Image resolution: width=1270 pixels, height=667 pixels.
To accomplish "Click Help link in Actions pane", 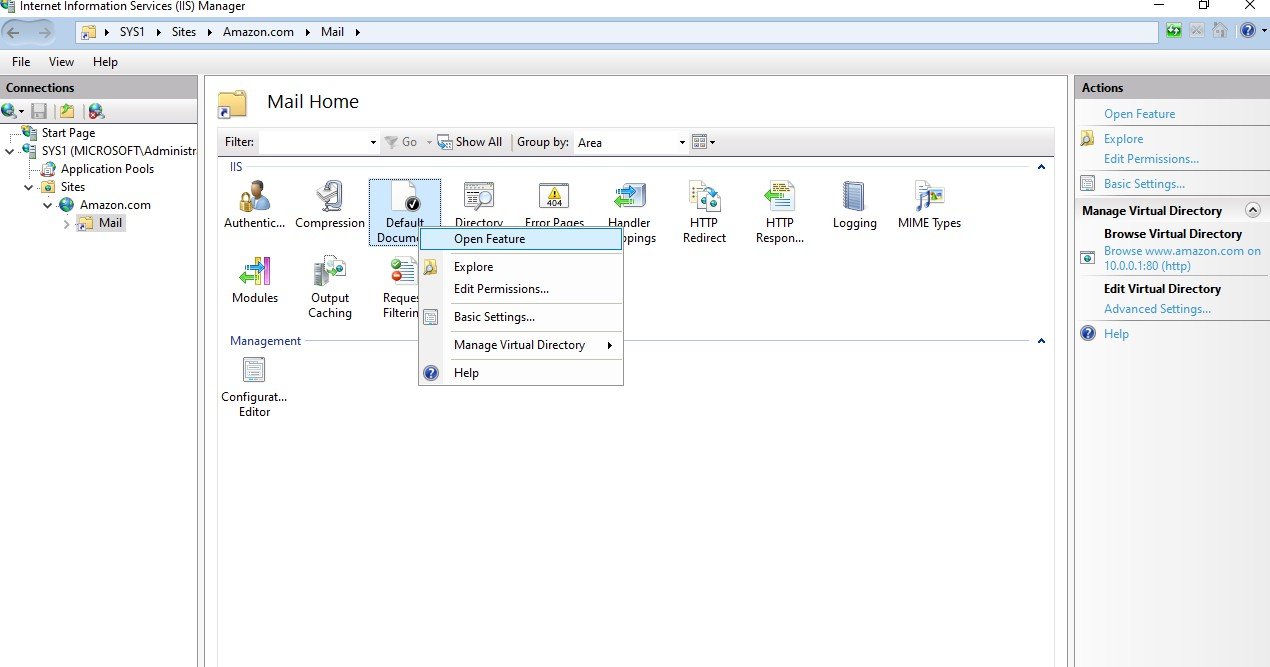I will pyautogui.click(x=1116, y=334).
